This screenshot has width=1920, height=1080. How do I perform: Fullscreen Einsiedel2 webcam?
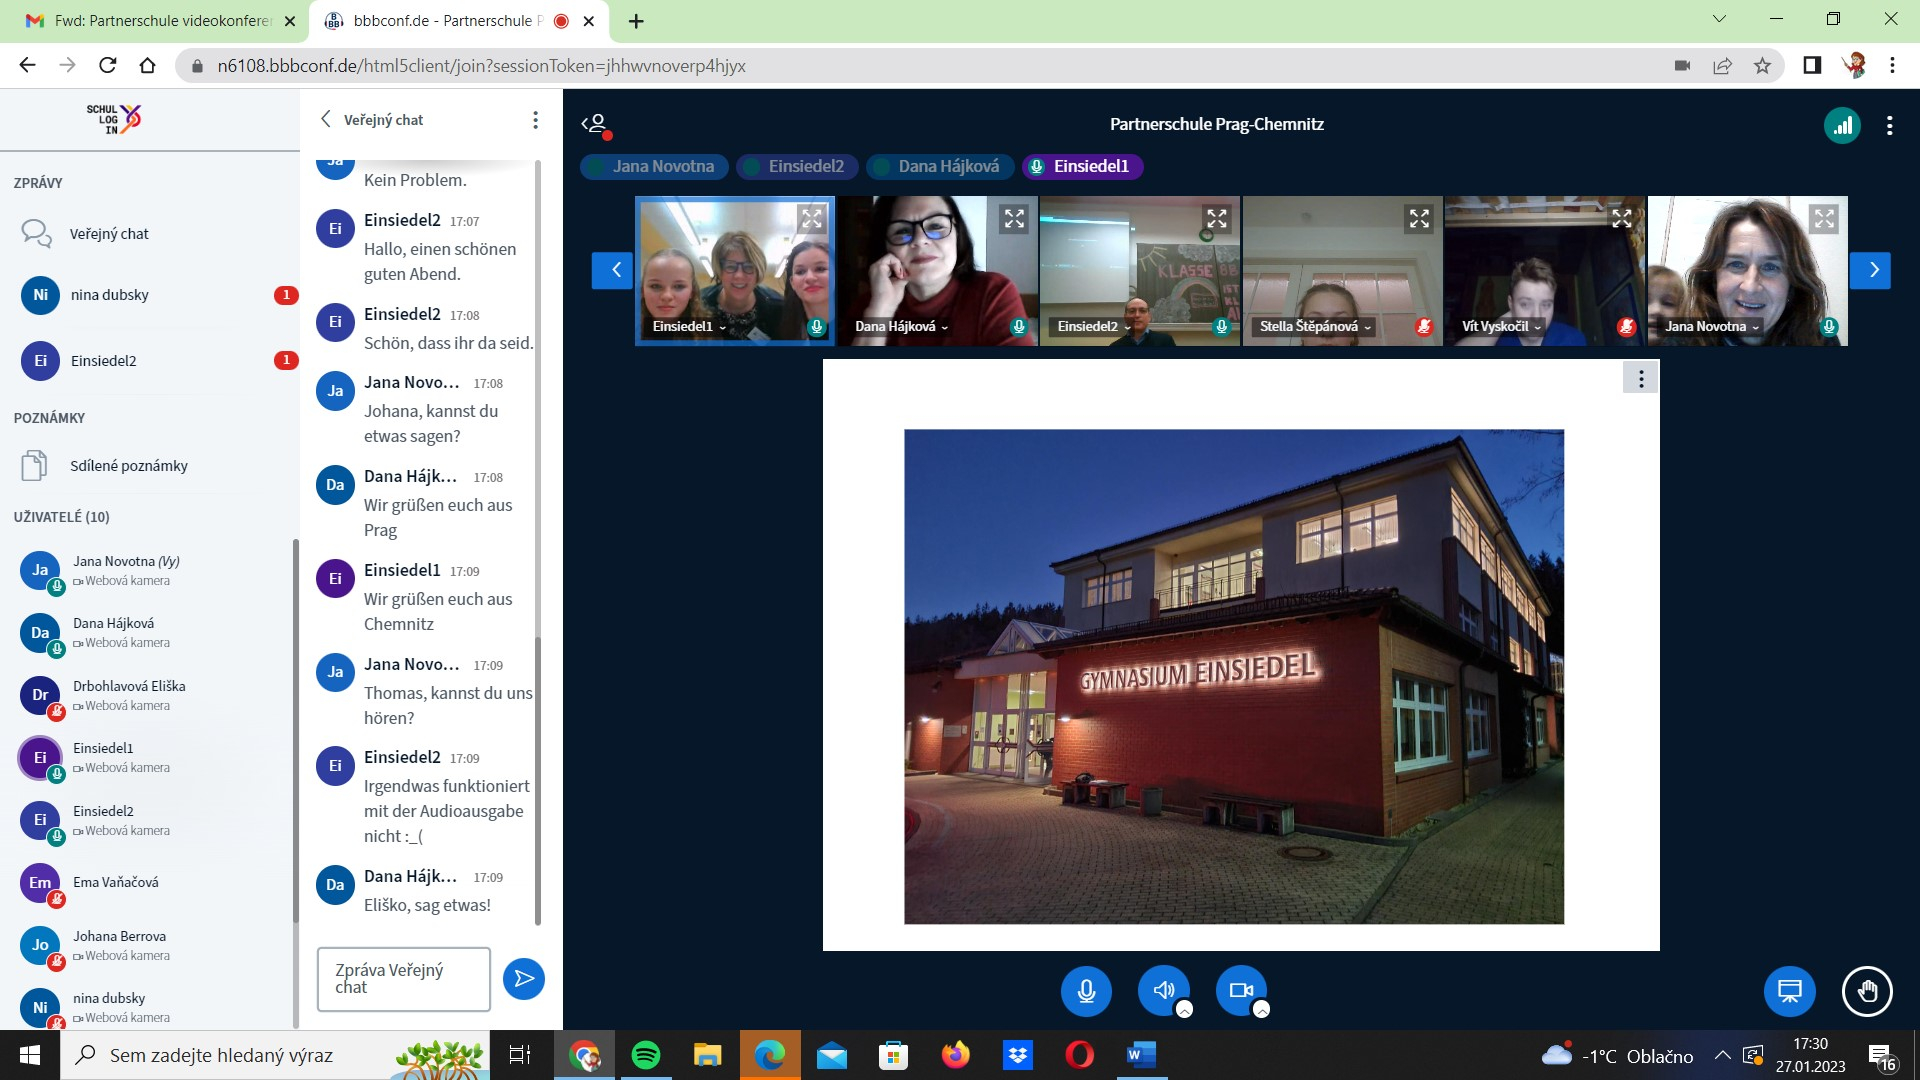(x=1216, y=218)
